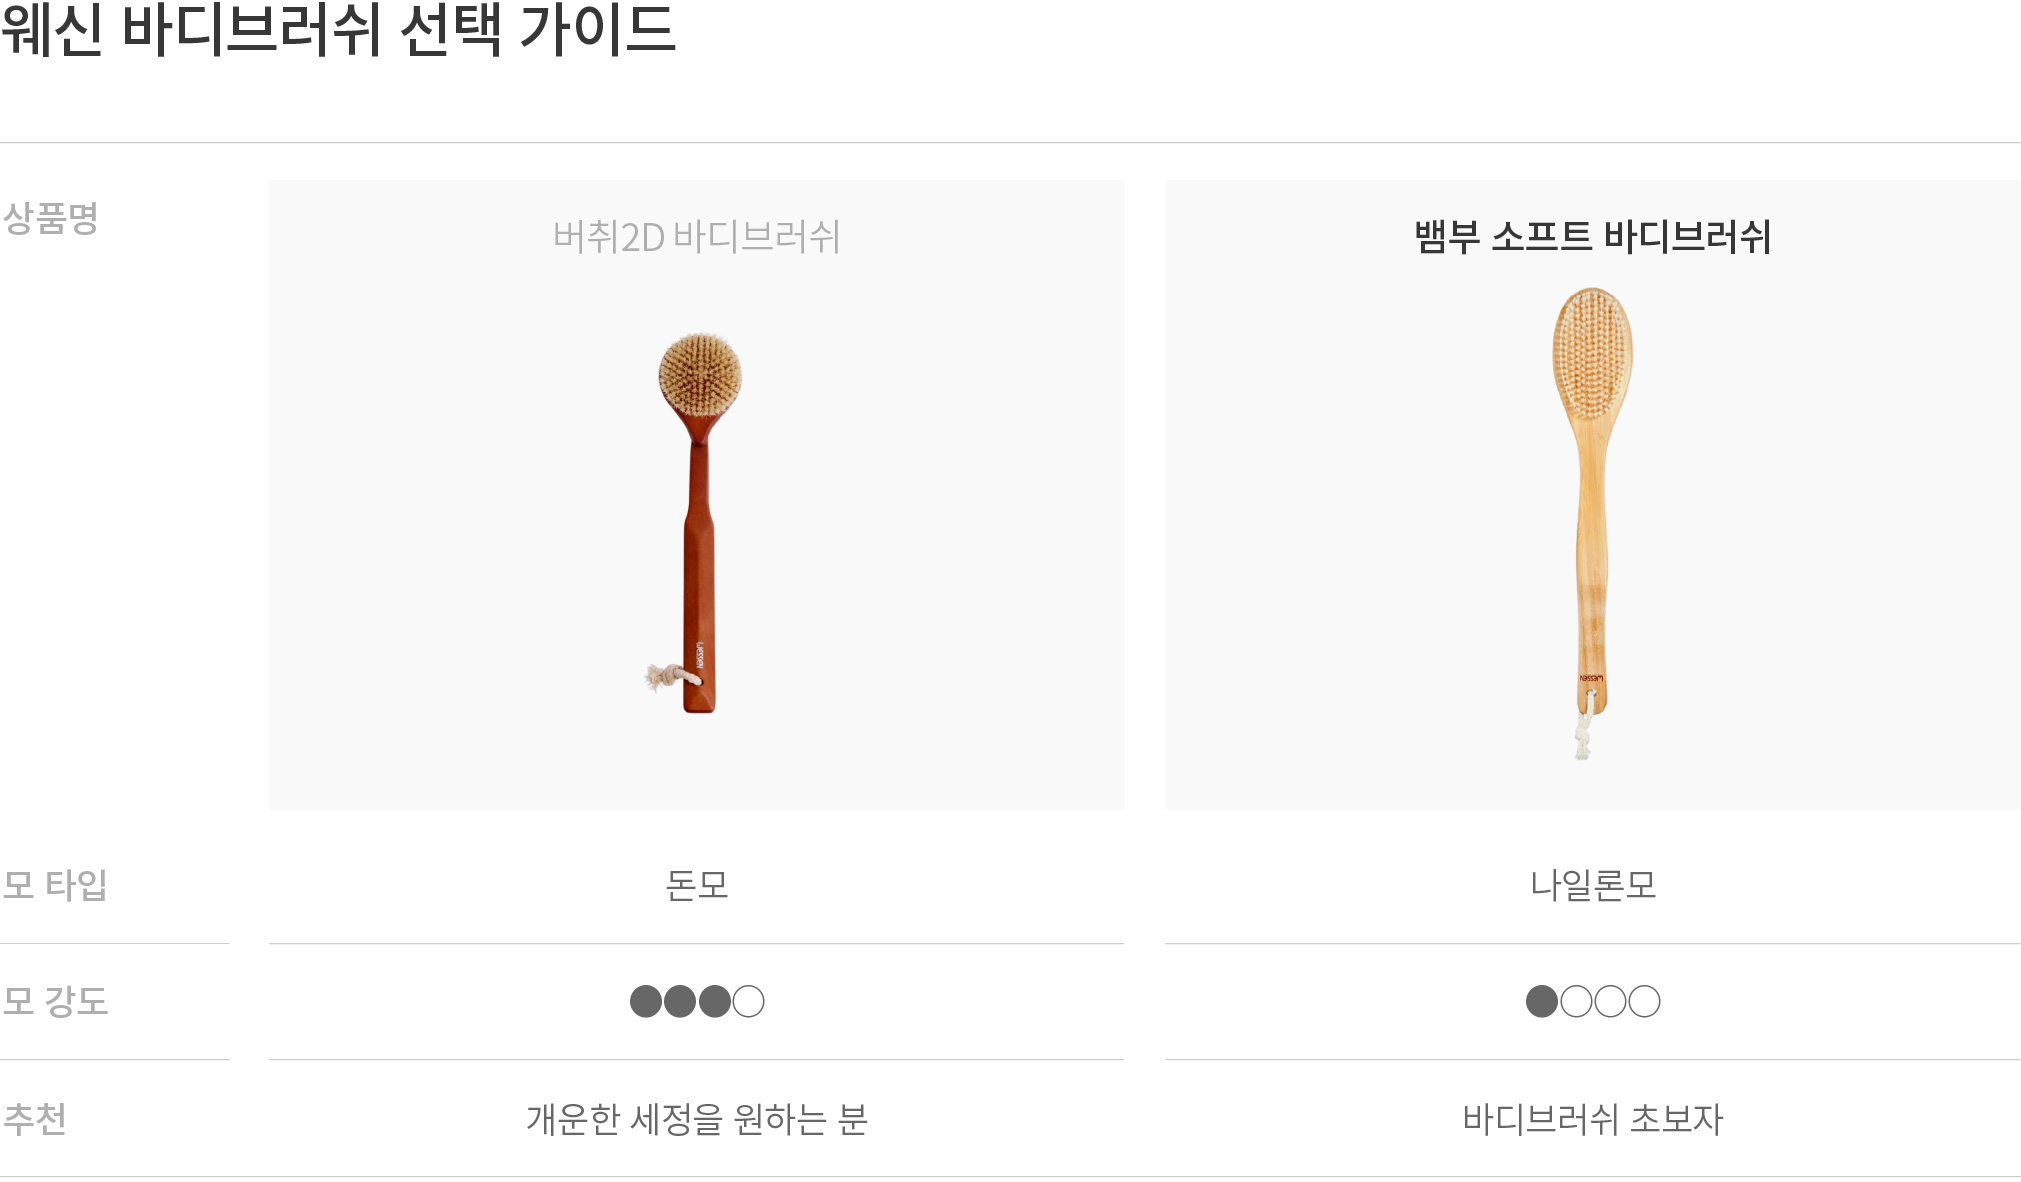
Task: Click the last empty hardness dot under 나일론모
Action: click(x=1644, y=1001)
